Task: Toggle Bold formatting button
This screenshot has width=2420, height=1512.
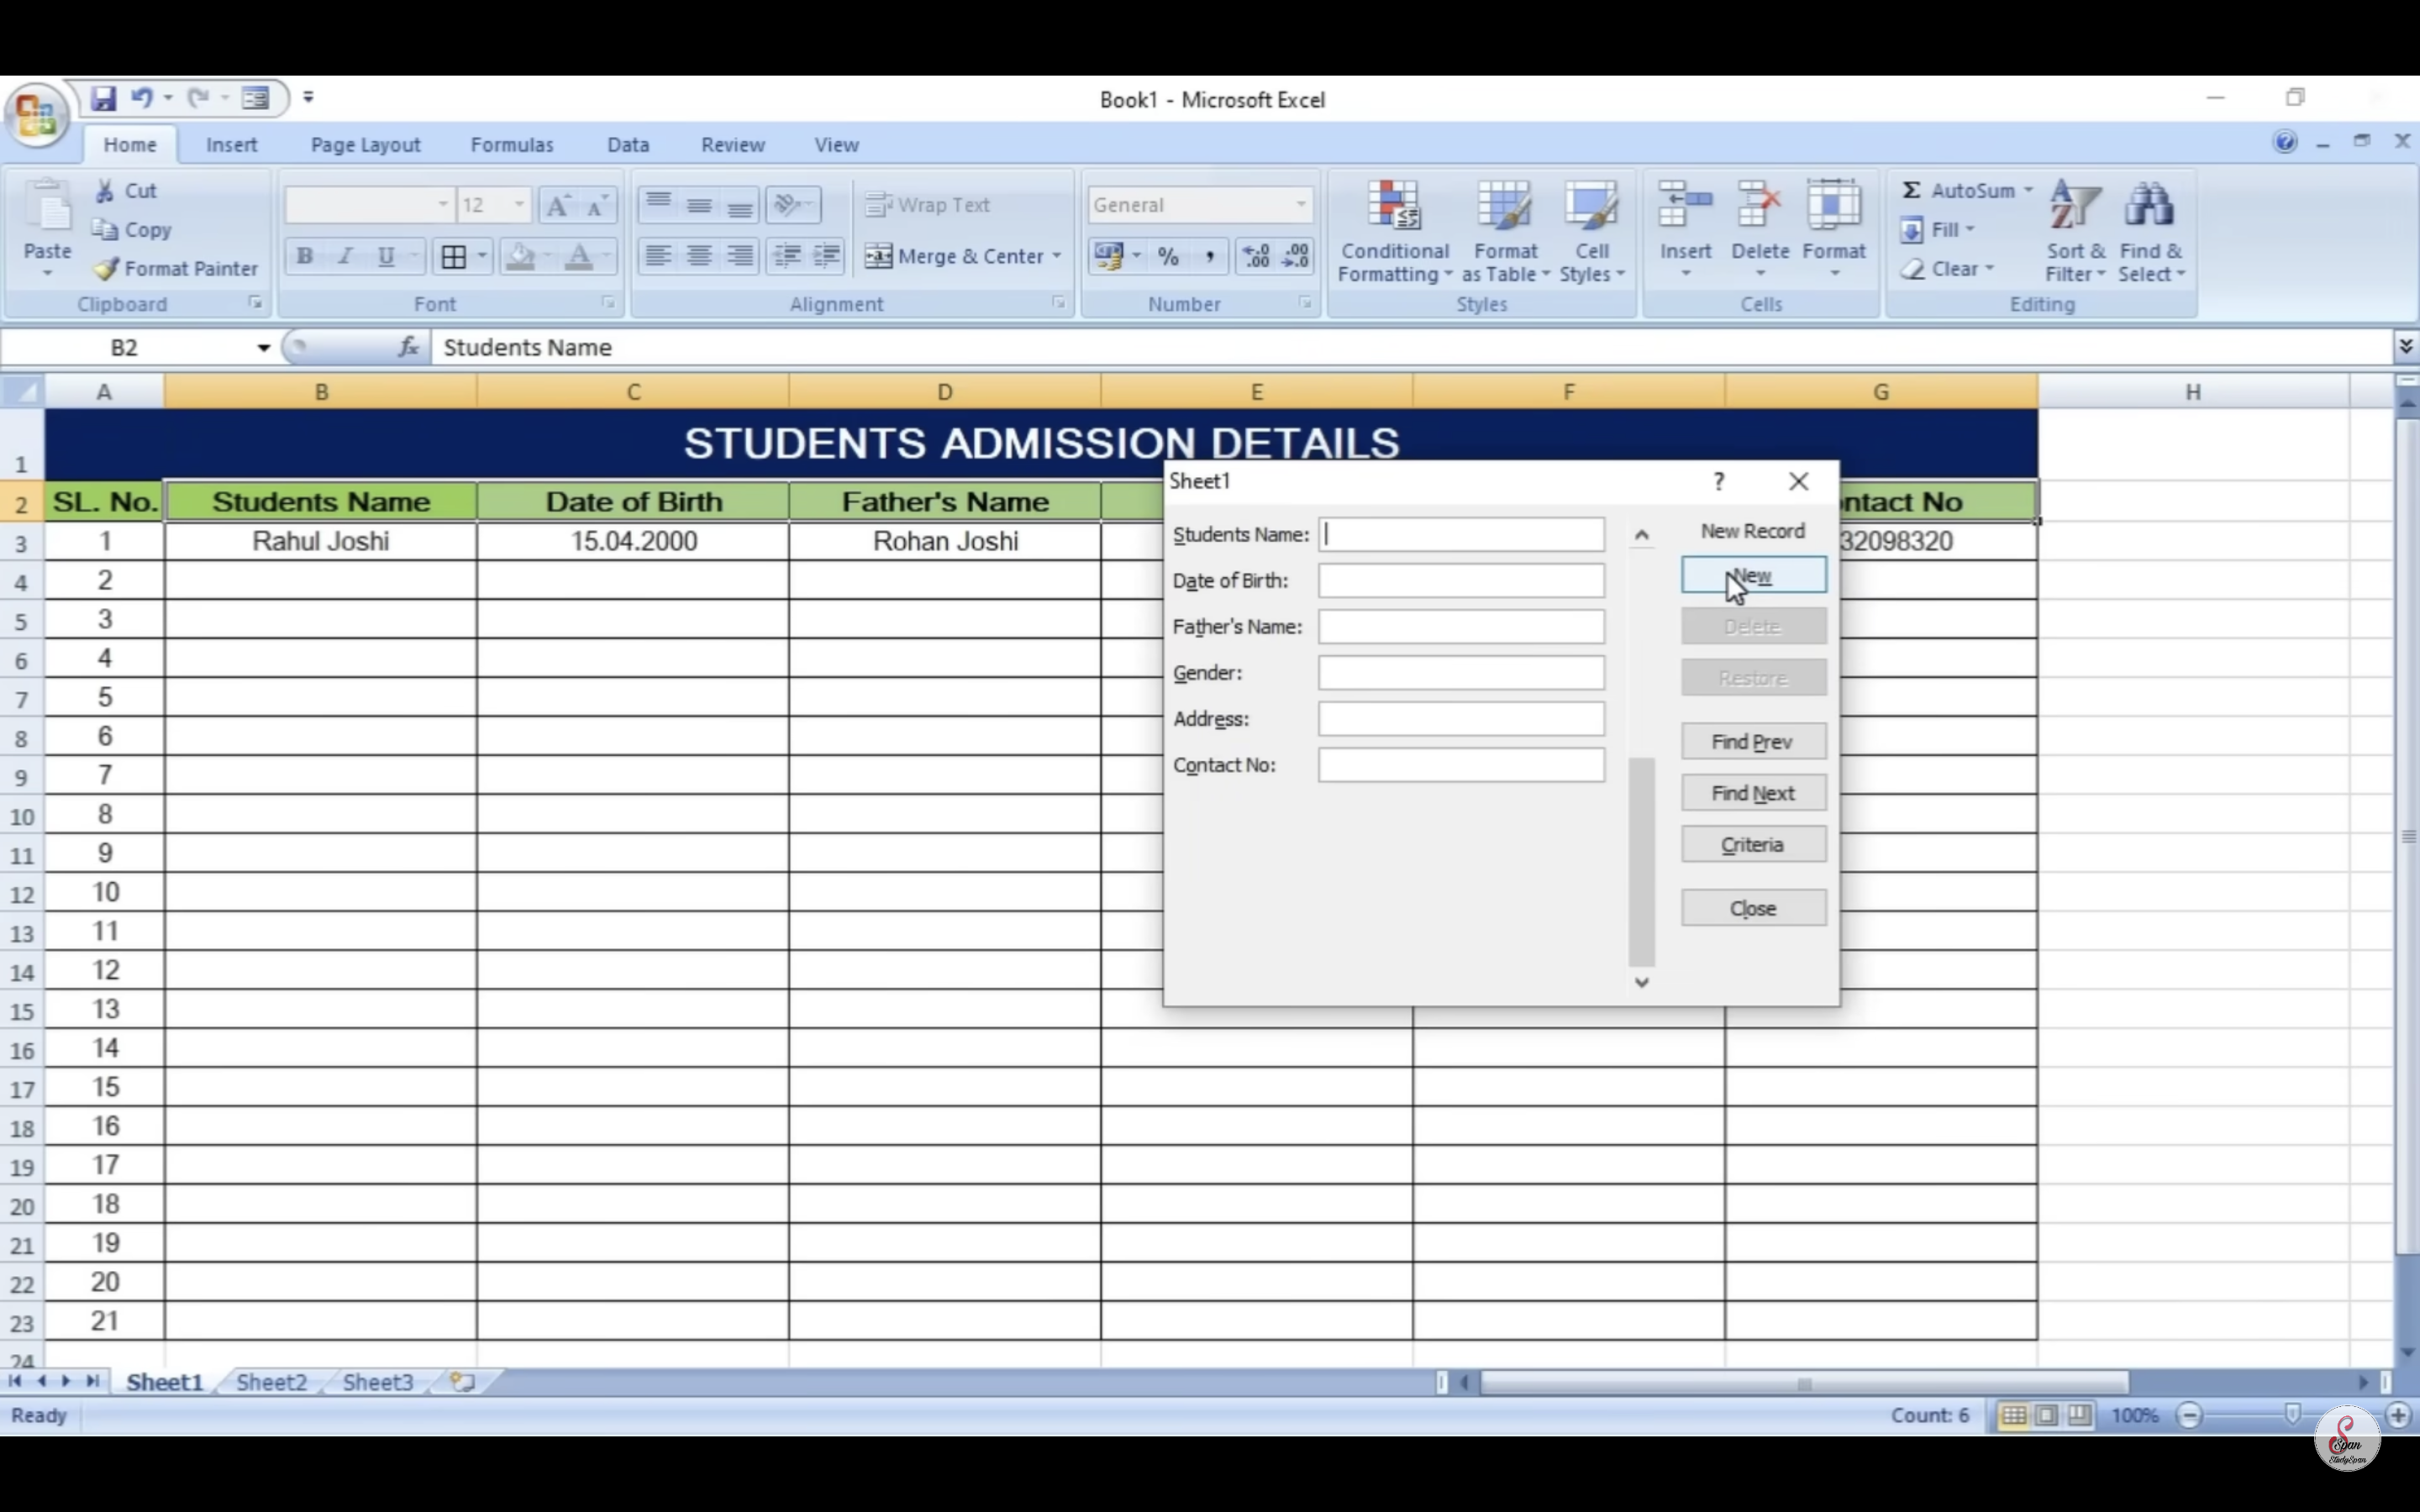Action: 305,256
